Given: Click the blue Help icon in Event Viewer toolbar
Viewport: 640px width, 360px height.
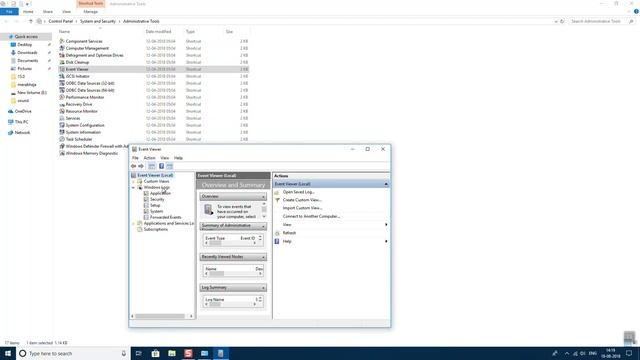Looking at the screenshot, I should tap(161, 166).
